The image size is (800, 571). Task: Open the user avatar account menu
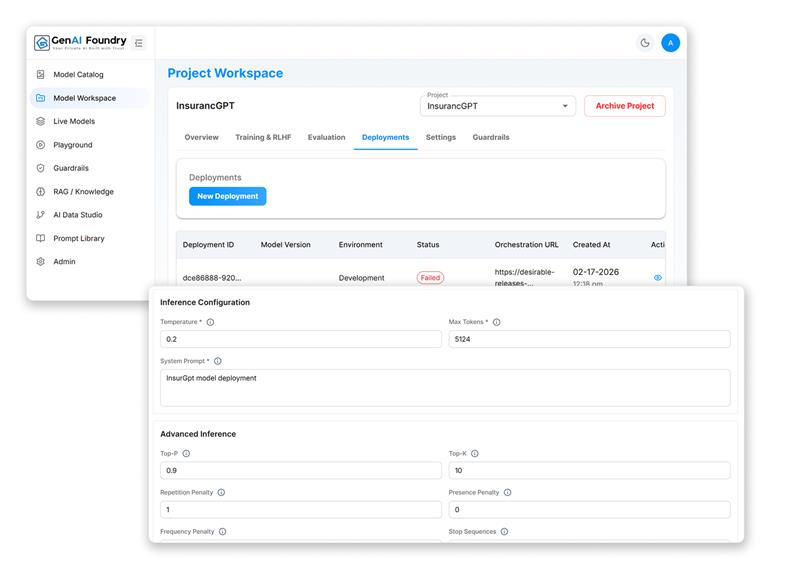671,42
